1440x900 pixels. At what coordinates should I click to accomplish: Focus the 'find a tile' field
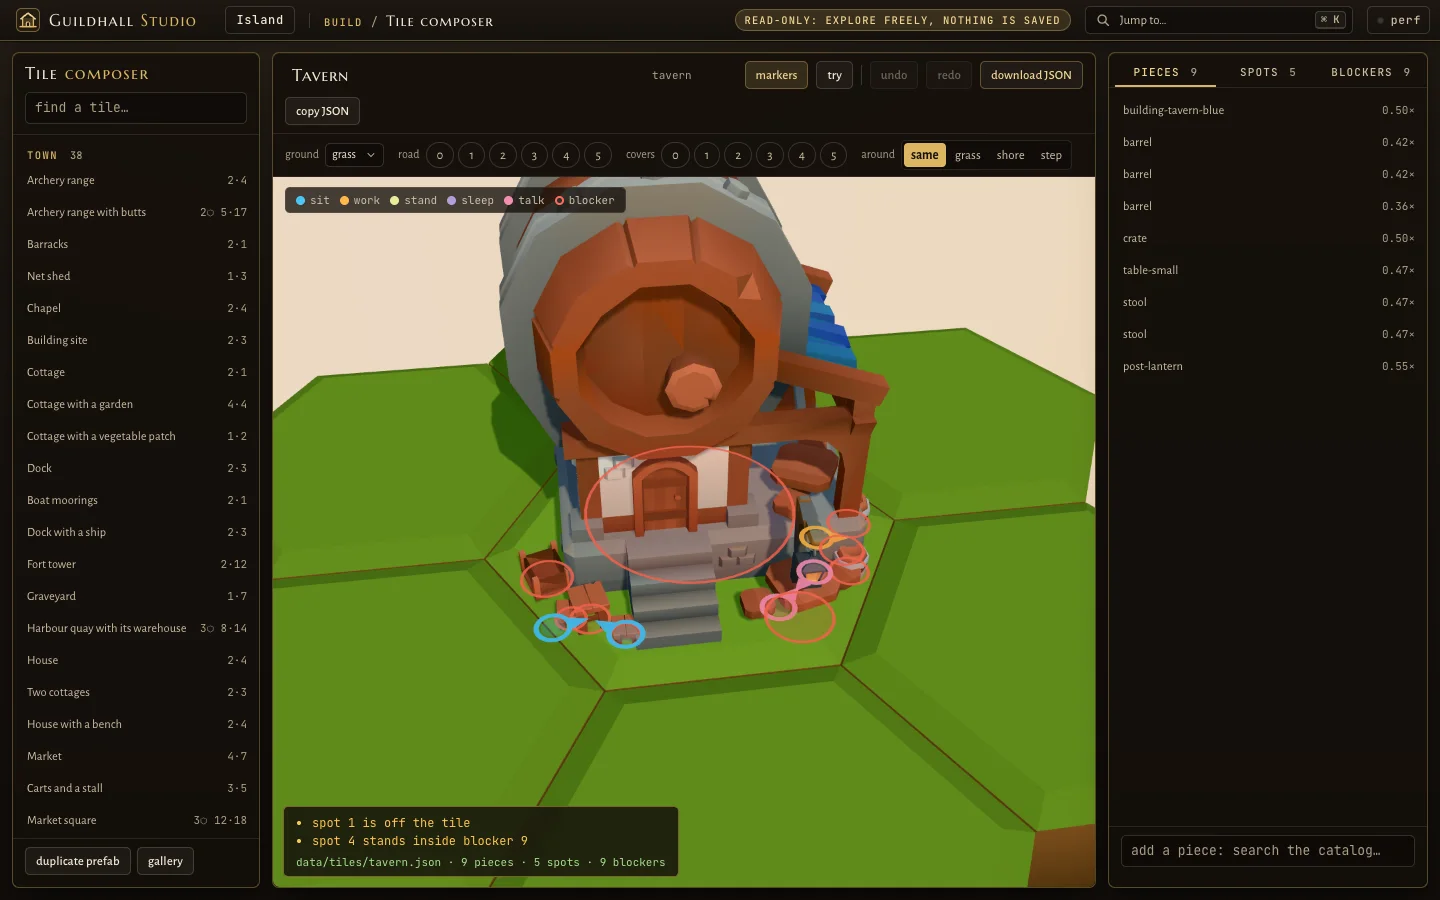point(136,108)
